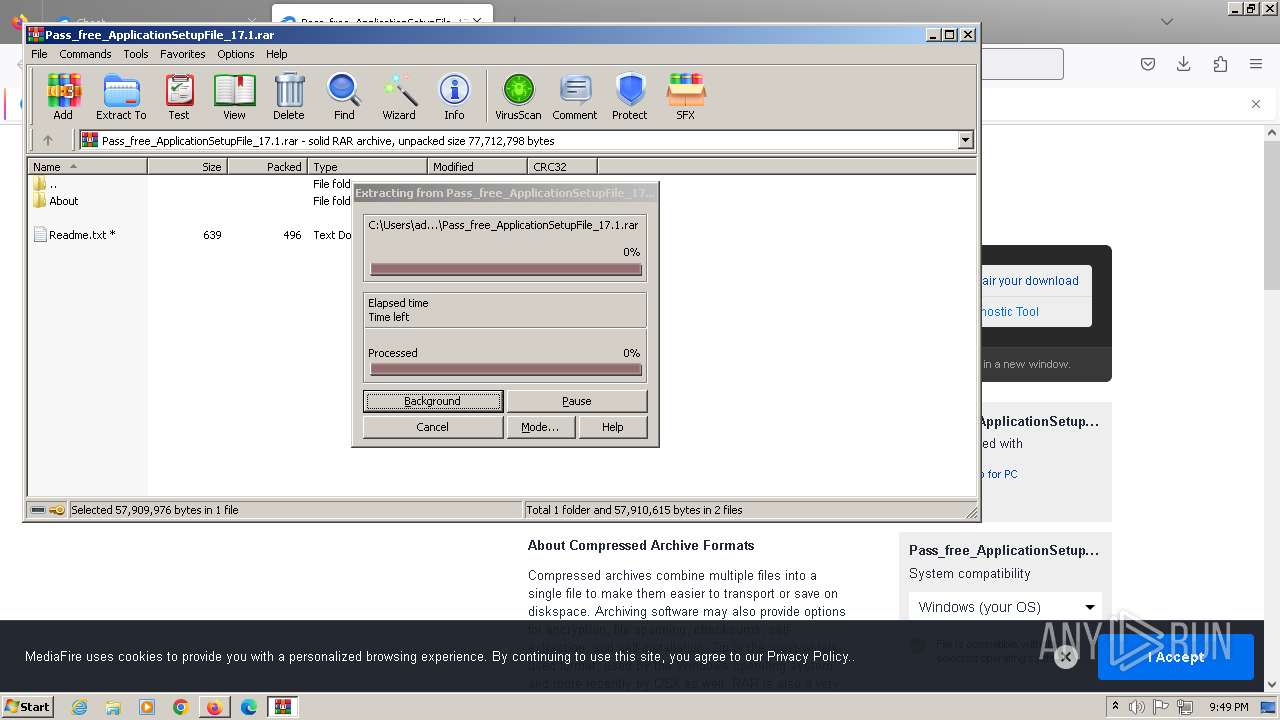Show archive Info
The image size is (1280, 720).
click(454, 97)
